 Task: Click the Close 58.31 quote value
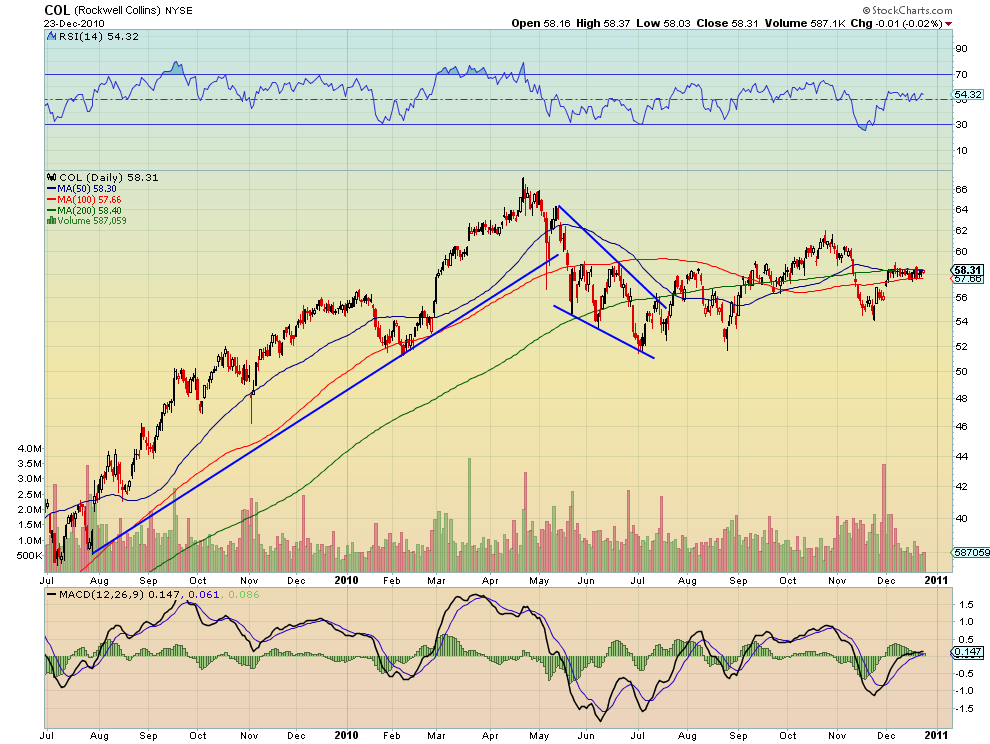[x=727, y=23]
